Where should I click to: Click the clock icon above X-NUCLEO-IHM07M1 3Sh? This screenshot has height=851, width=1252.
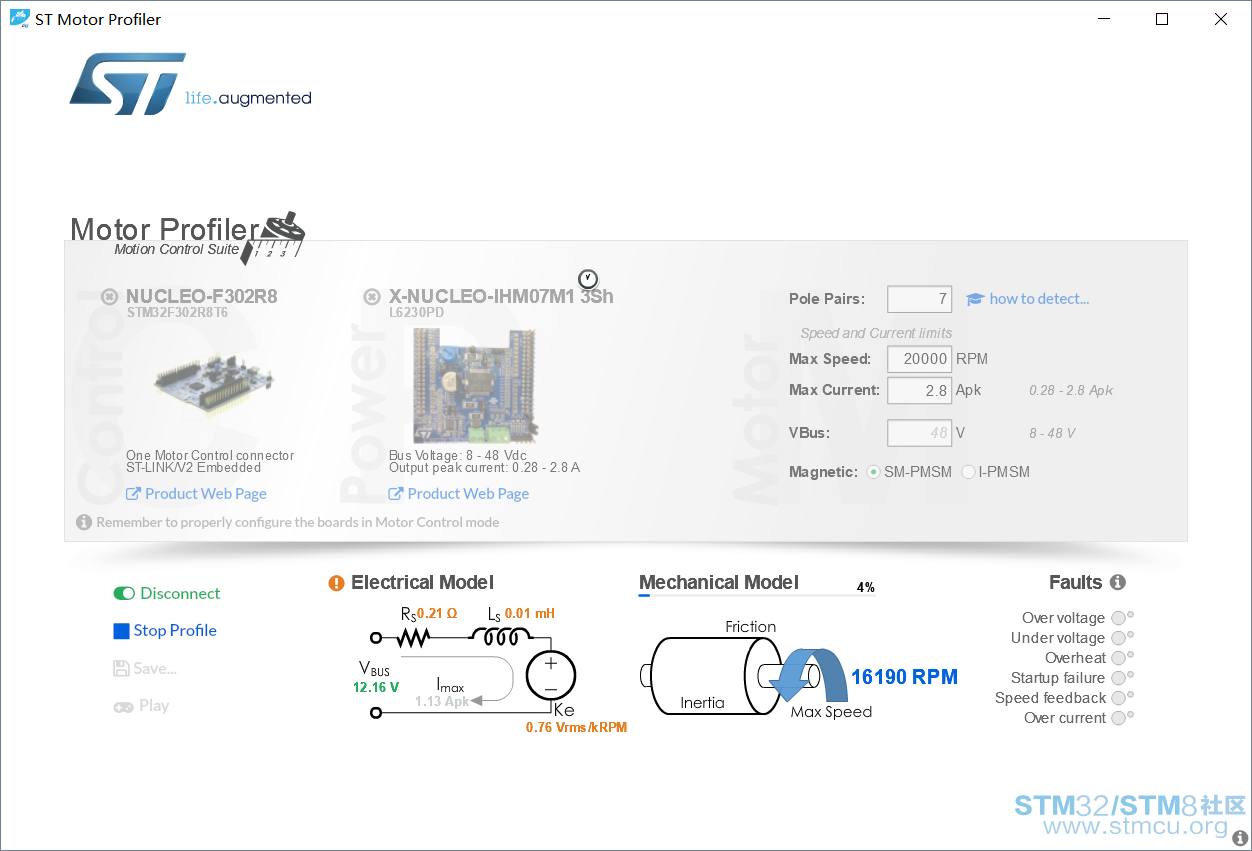click(588, 278)
